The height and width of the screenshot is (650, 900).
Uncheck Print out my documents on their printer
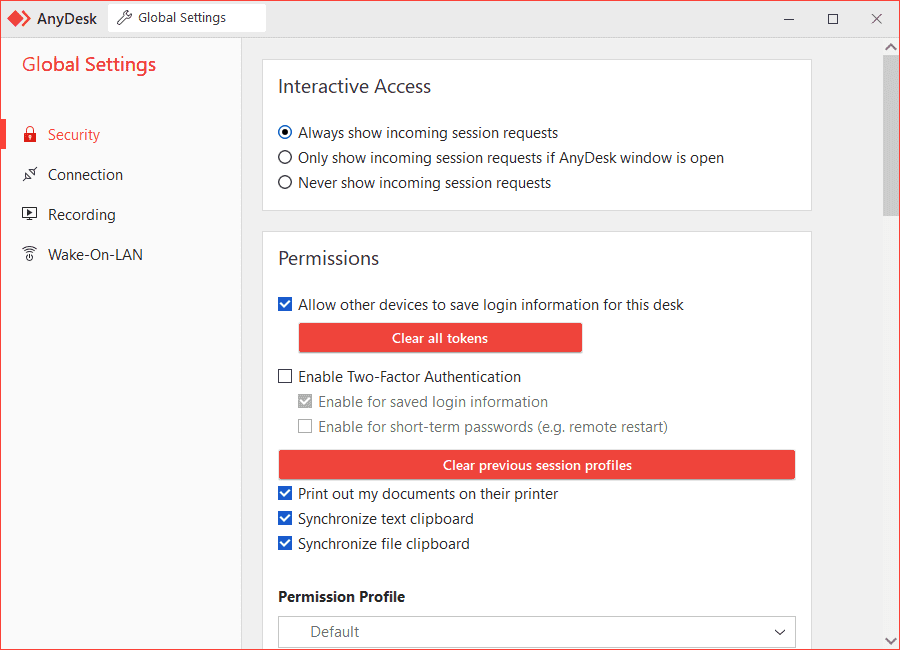click(x=285, y=493)
